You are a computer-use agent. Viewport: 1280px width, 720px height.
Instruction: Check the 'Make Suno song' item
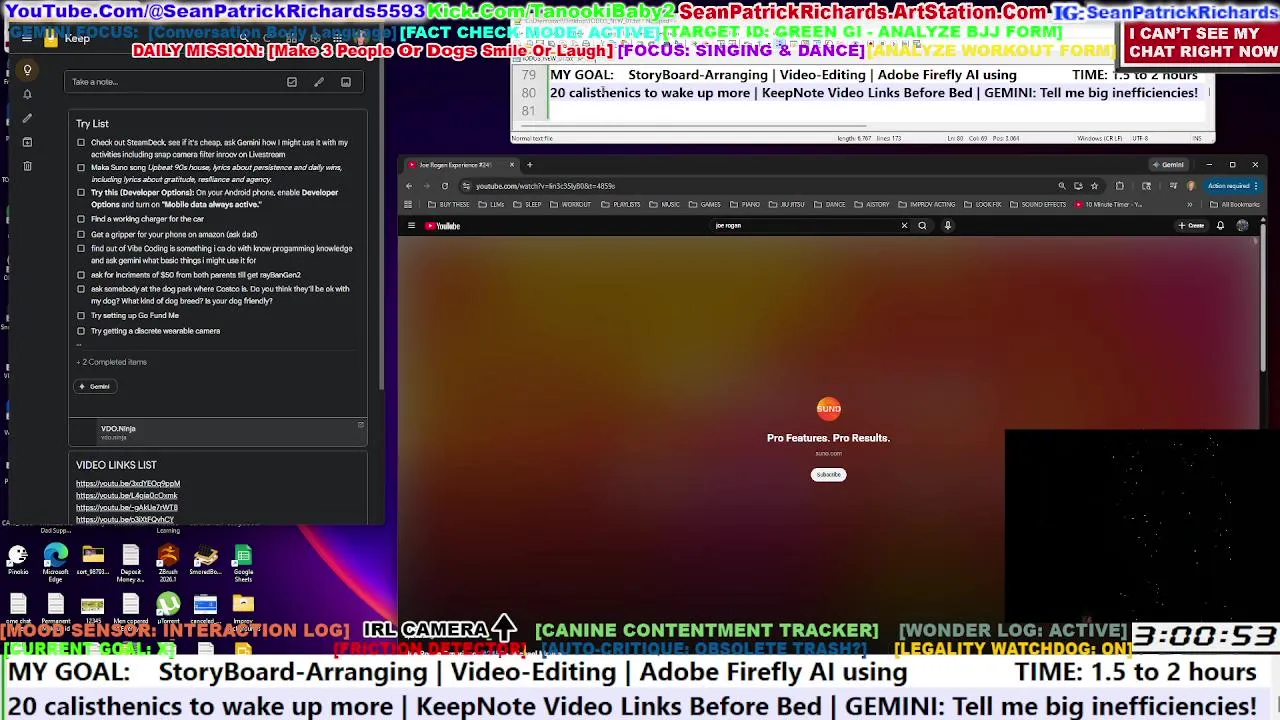[x=81, y=168]
